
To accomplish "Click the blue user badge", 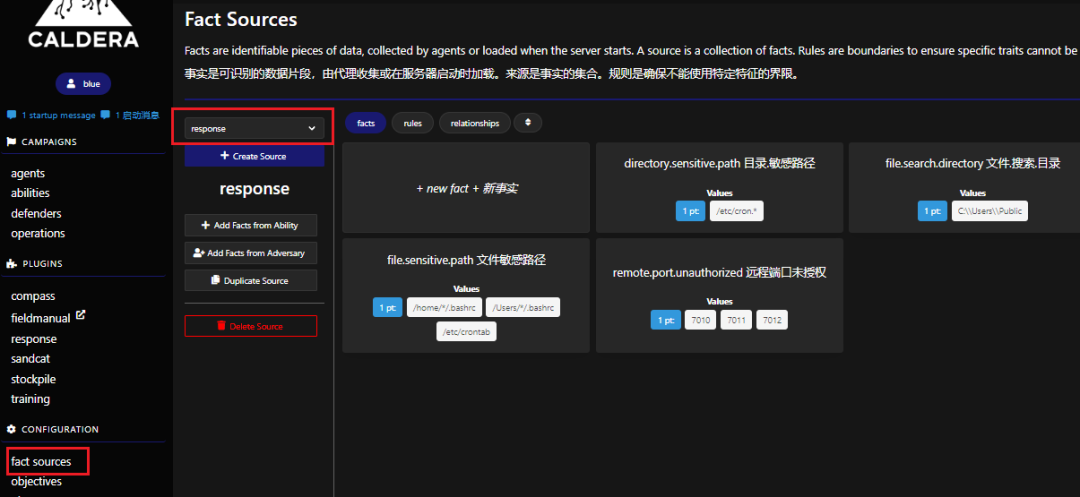I will point(83,84).
